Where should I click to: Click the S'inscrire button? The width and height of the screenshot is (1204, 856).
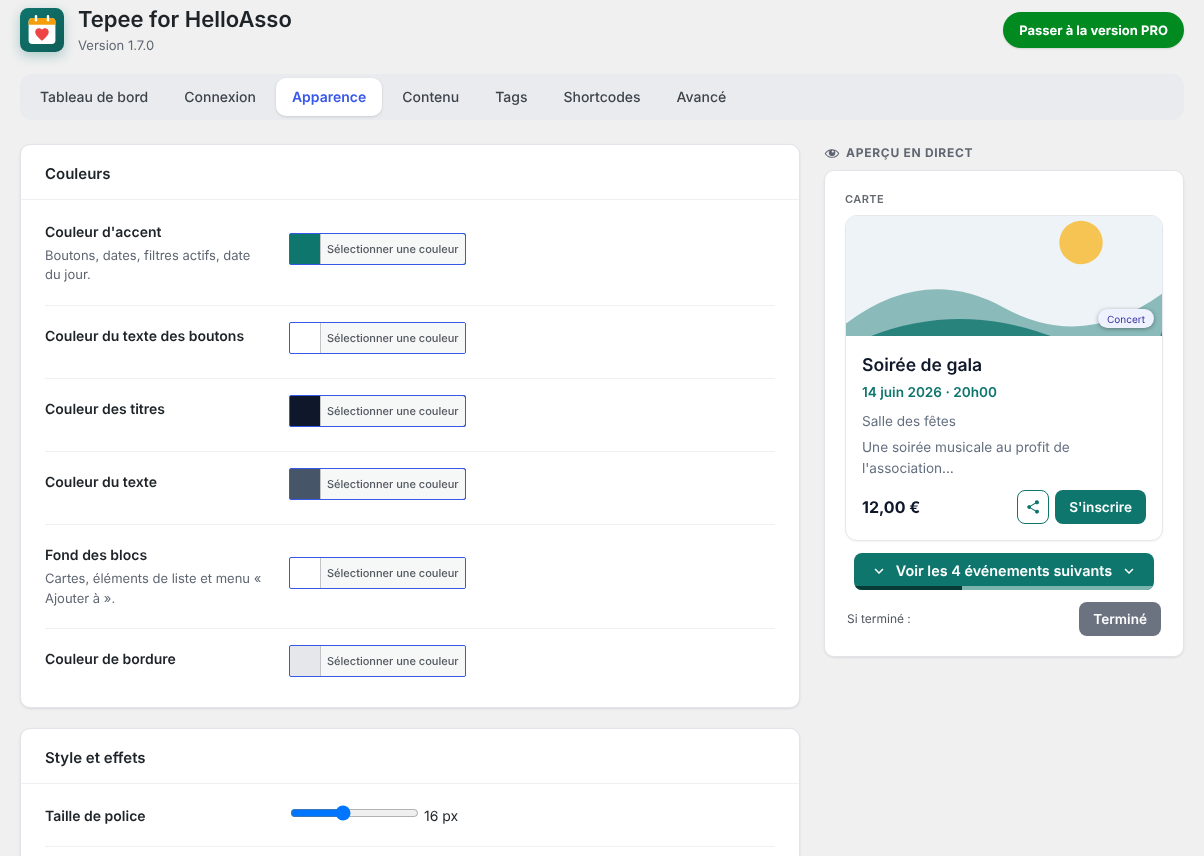pos(1100,507)
